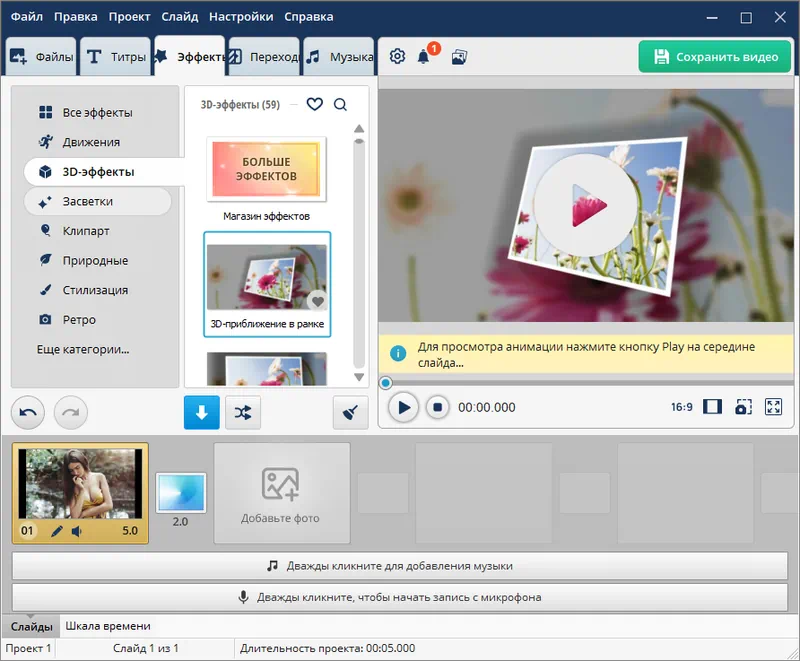The height and width of the screenshot is (661, 800).
Task: Open the Справка menu
Action: point(309,17)
